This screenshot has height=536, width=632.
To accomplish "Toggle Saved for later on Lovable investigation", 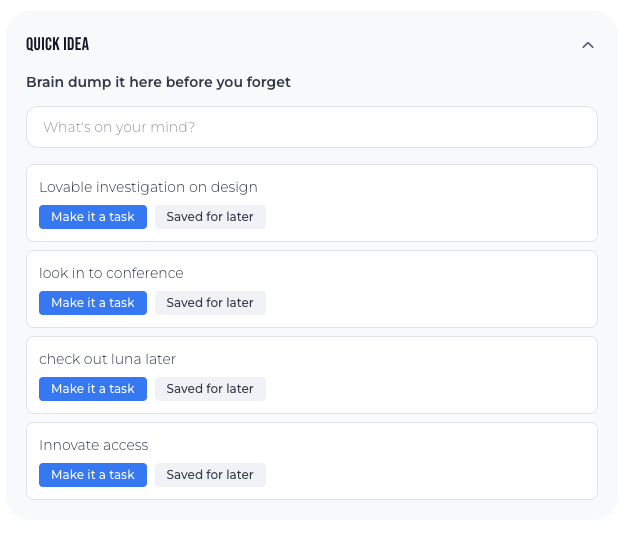I will click(210, 217).
